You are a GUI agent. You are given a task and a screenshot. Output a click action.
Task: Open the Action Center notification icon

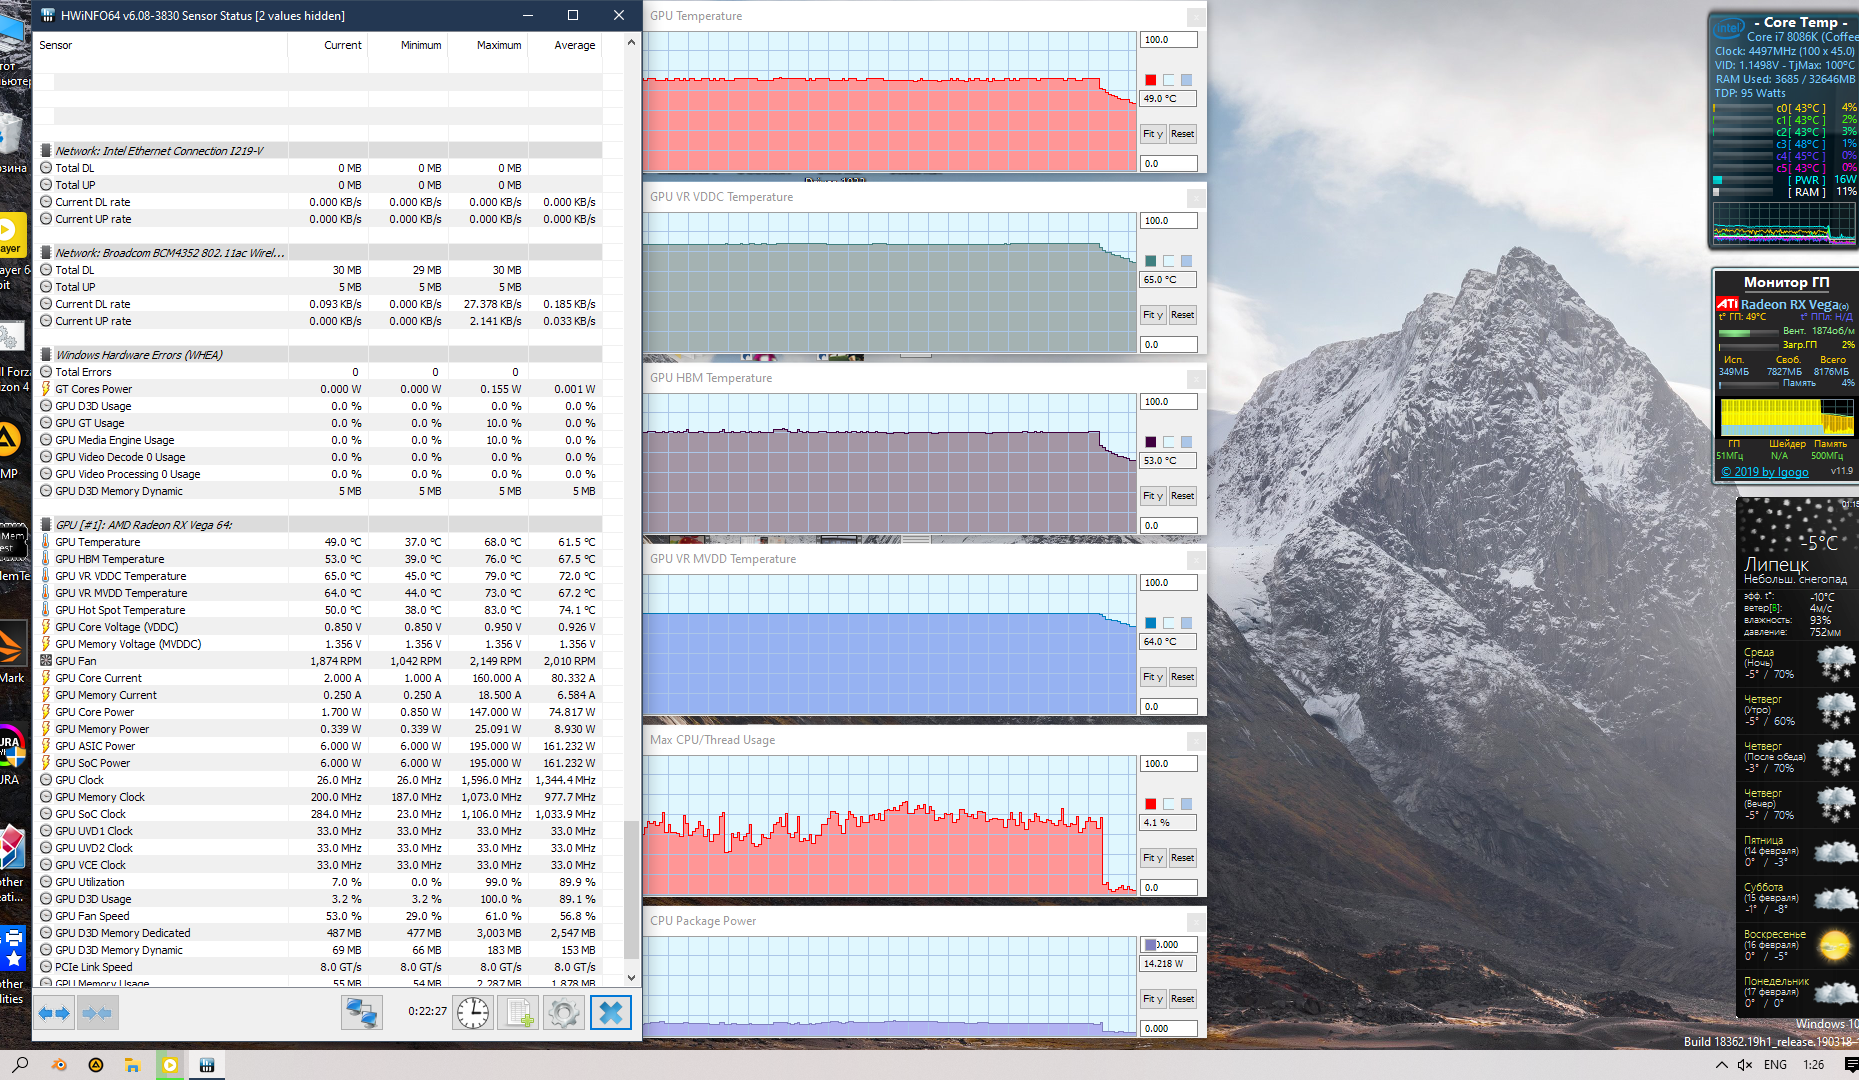click(x=1851, y=1065)
